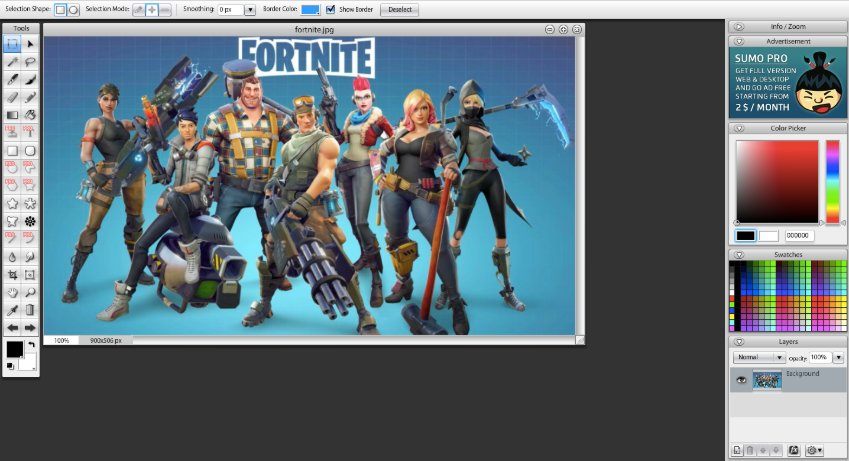Click the Border Color blue swatch
This screenshot has width=849, height=461.
(x=310, y=9)
